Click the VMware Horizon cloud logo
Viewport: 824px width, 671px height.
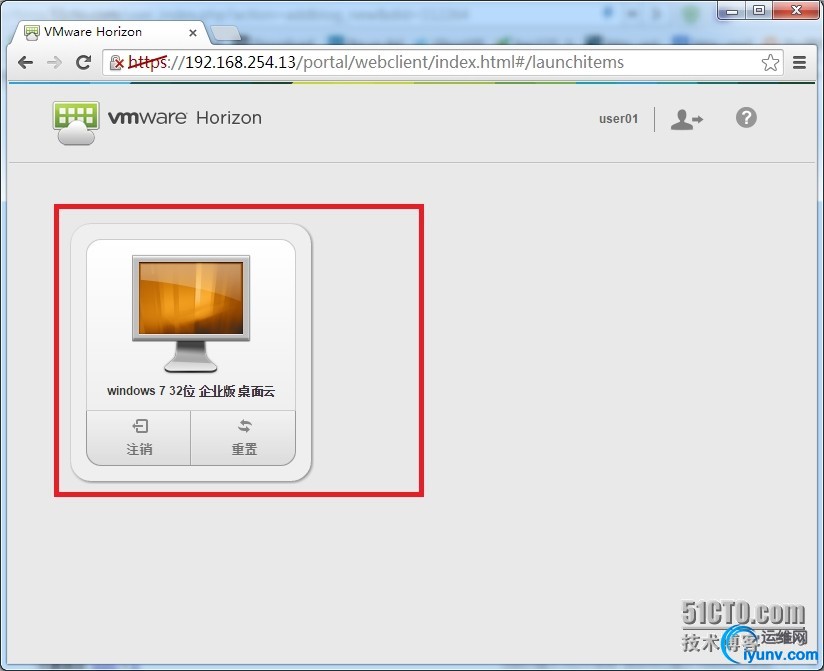[x=76, y=123]
